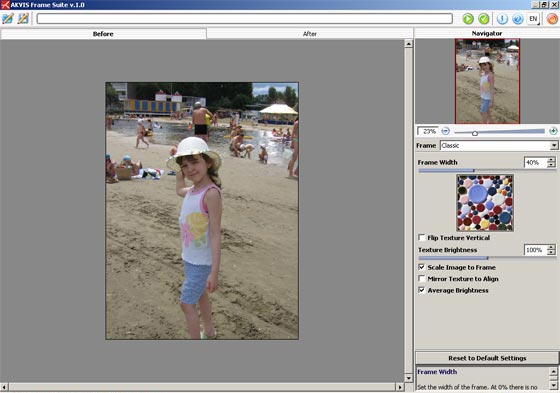Apply result with the green checkmark button

[484, 19]
